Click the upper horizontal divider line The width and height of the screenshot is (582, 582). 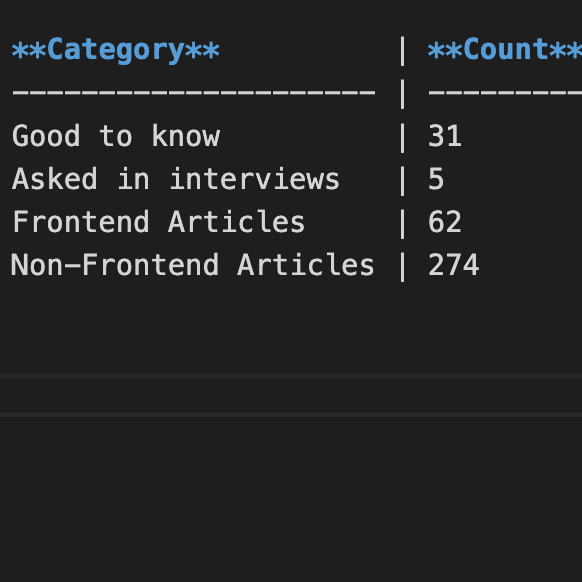(x=291, y=376)
